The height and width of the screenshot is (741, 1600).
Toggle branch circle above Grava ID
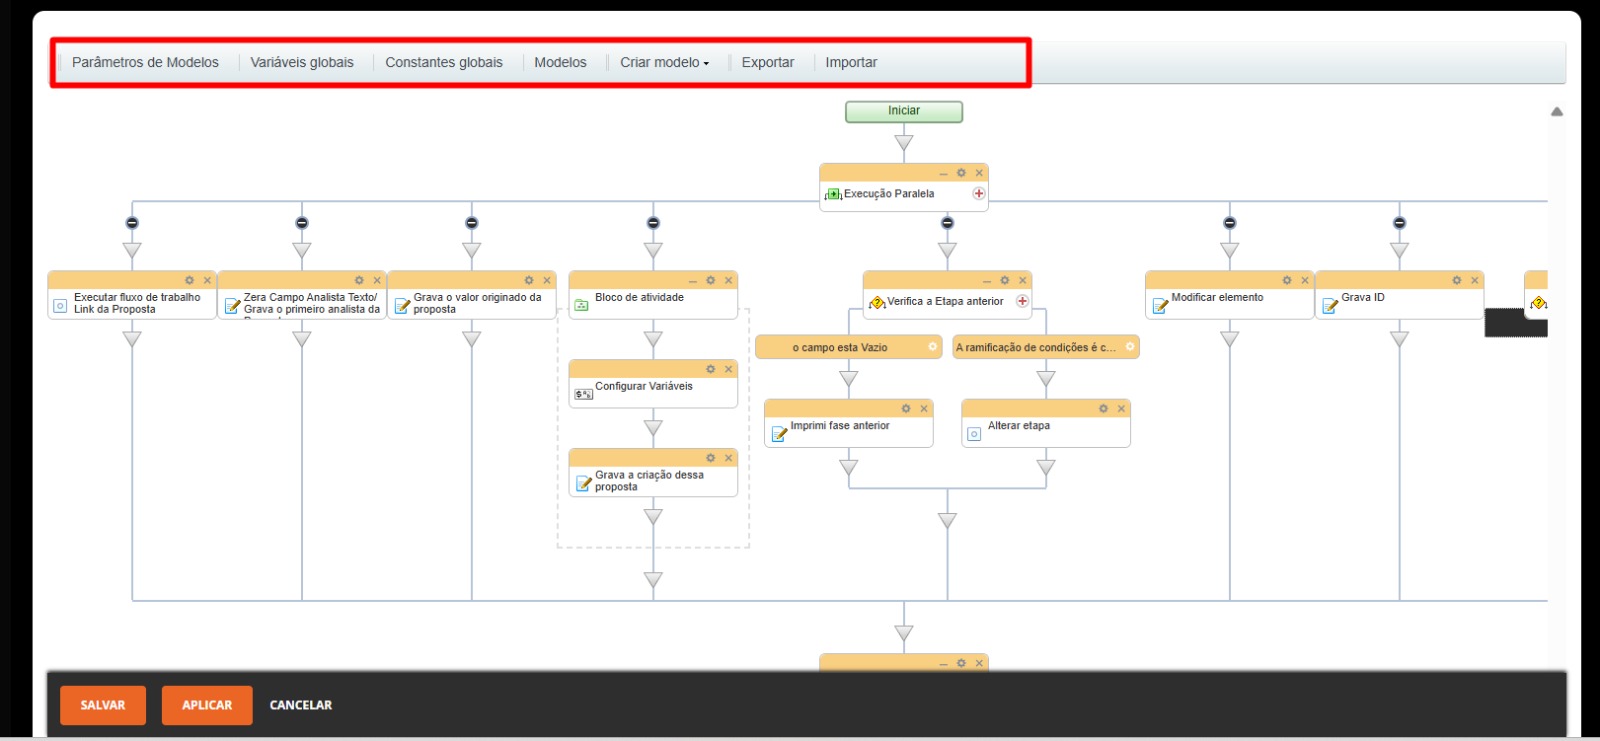[1399, 223]
